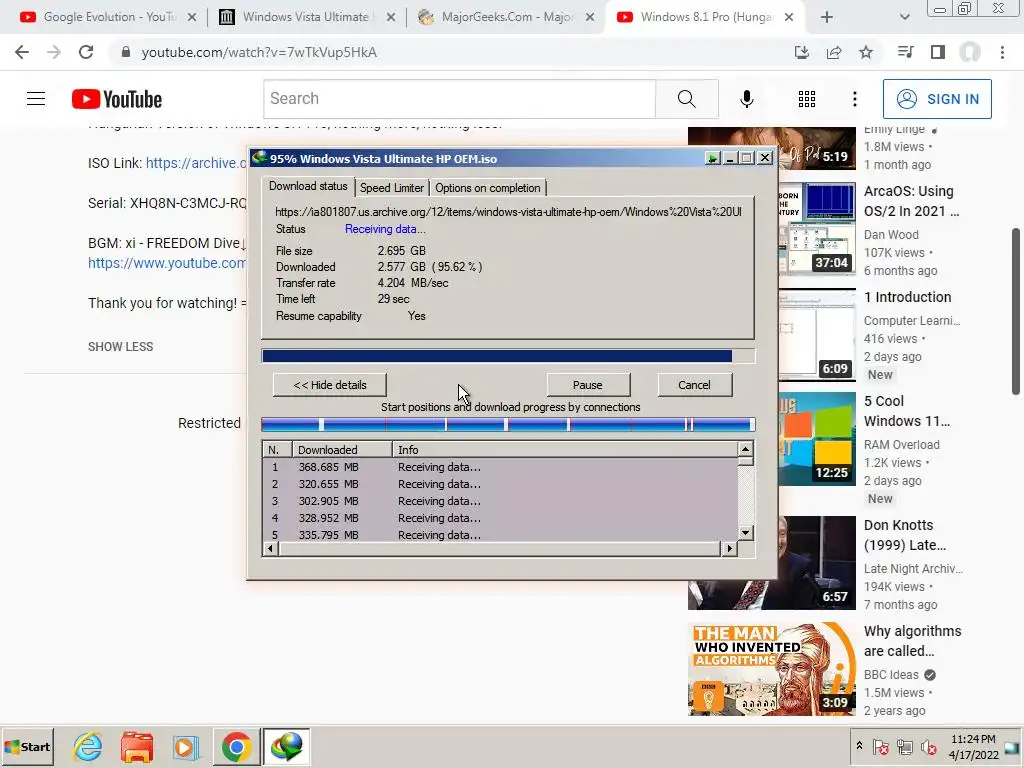
Task: Open a new Chrome tab
Action: click(x=827, y=17)
